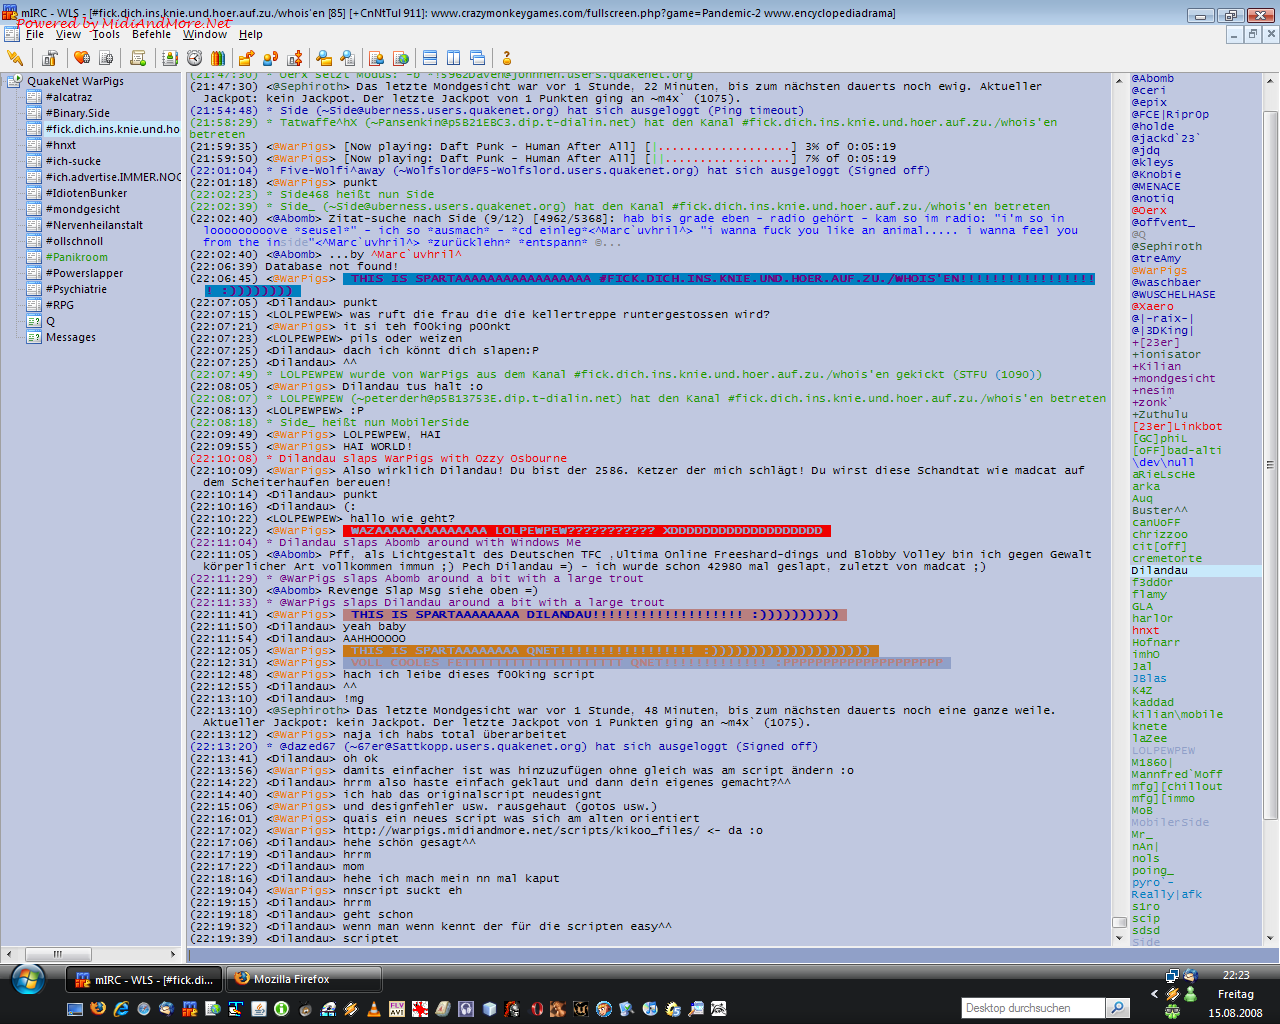1280x1024 pixels.
Task: Open the Help question mark icon
Action: (507, 58)
